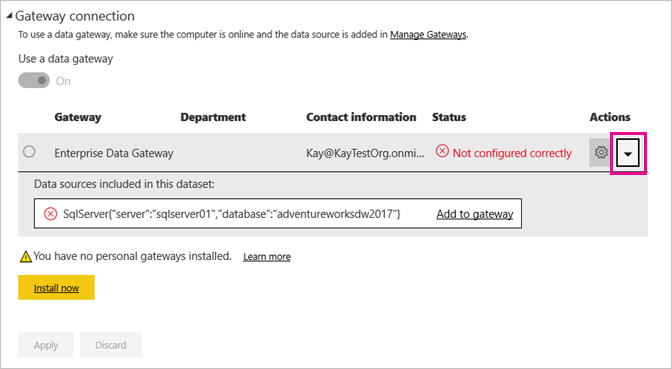Collapse the Gateway connection section

click(9, 16)
